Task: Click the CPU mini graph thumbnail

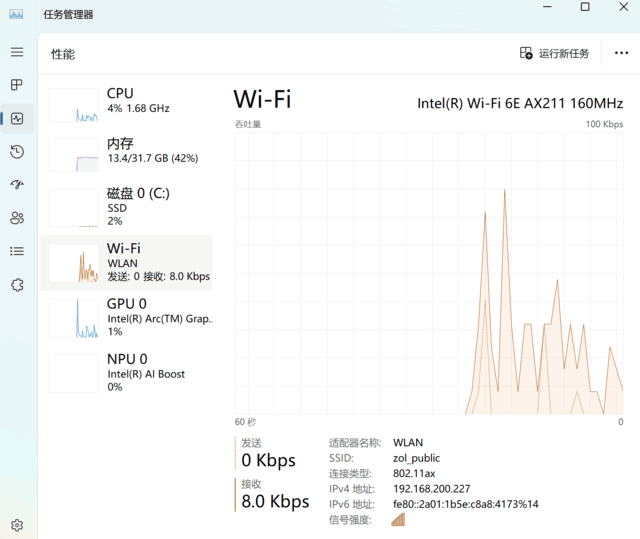Action: [73, 105]
